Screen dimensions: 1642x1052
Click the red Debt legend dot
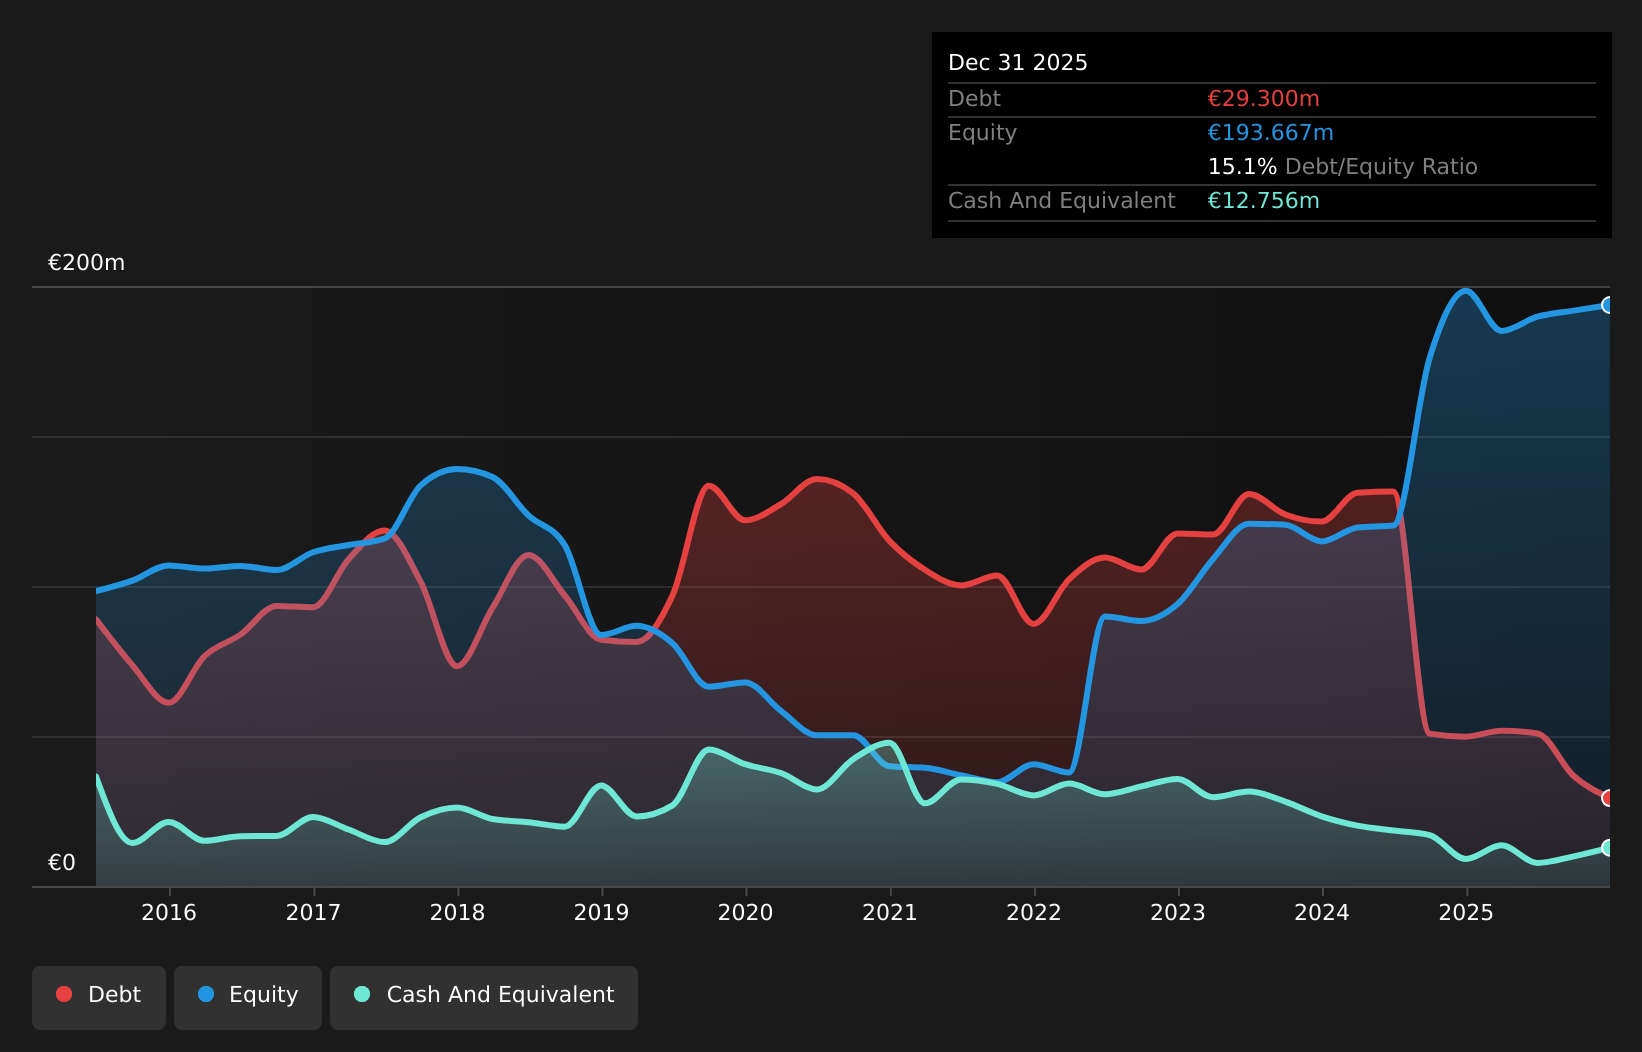64,994
